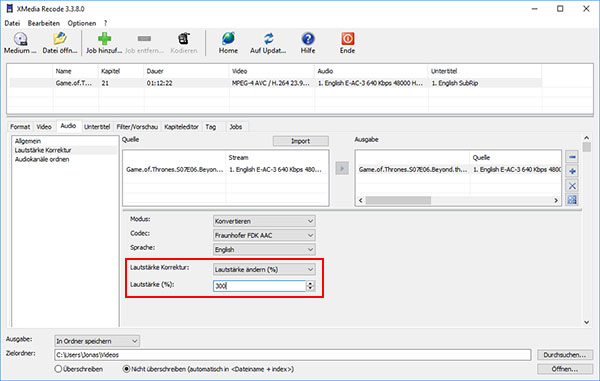The height and width of the screenshot is (381, 600).
Task: Click the arrow button between Quelle and Ausgabe
Action: click(342, 168)
